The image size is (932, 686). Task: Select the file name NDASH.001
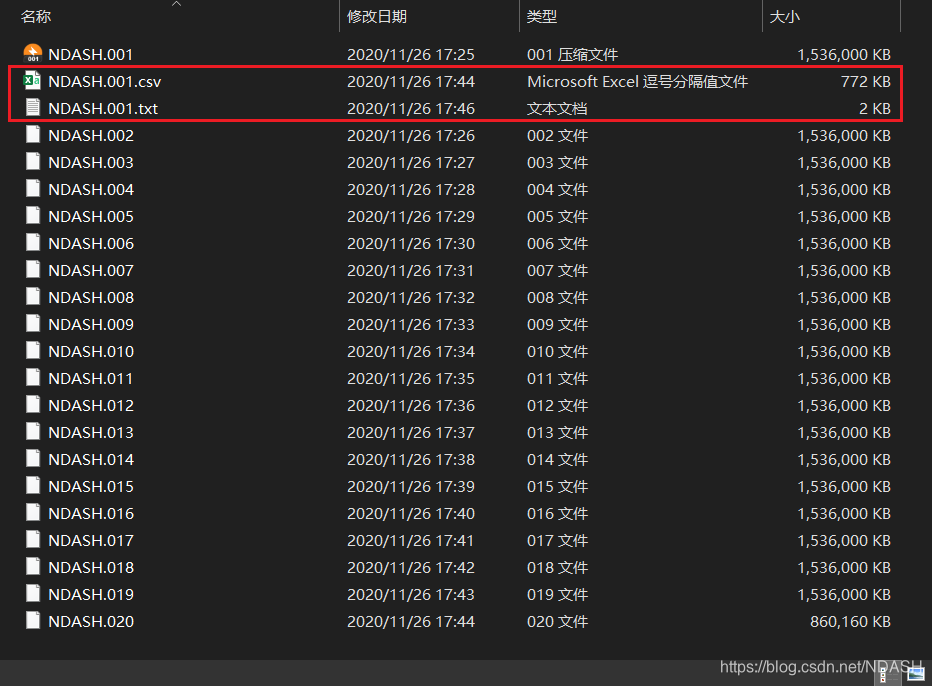[x=90, y=55]
